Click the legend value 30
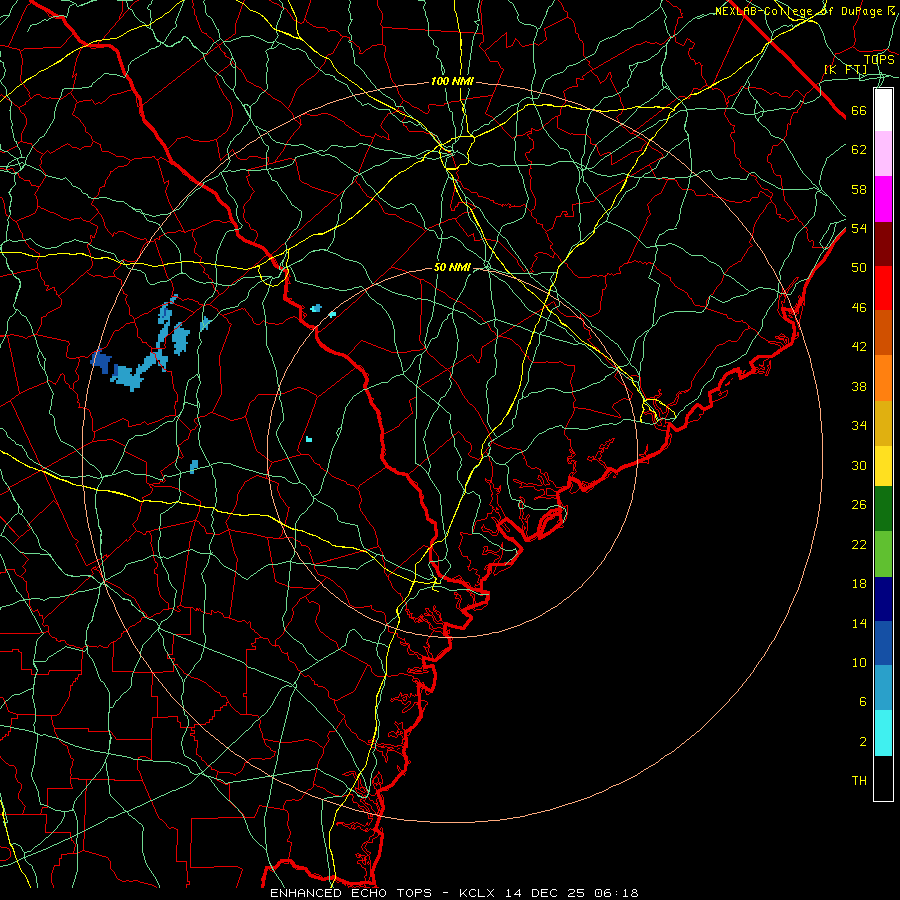Image resolution: width=900 pixels, height=900 pixels. pyautogui.click(x=859, y=465)
